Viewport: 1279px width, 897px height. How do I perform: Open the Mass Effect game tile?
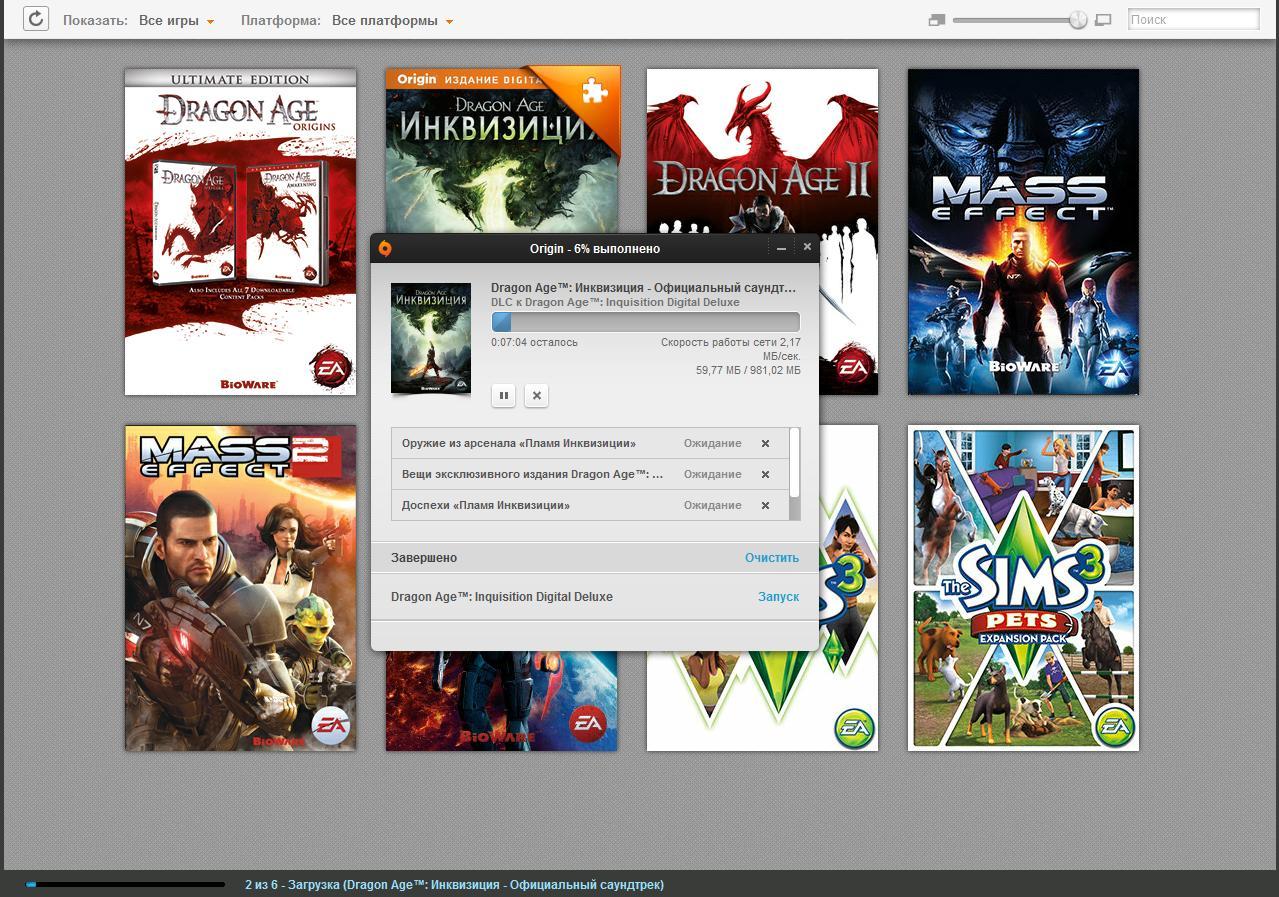coord(1023,231)
